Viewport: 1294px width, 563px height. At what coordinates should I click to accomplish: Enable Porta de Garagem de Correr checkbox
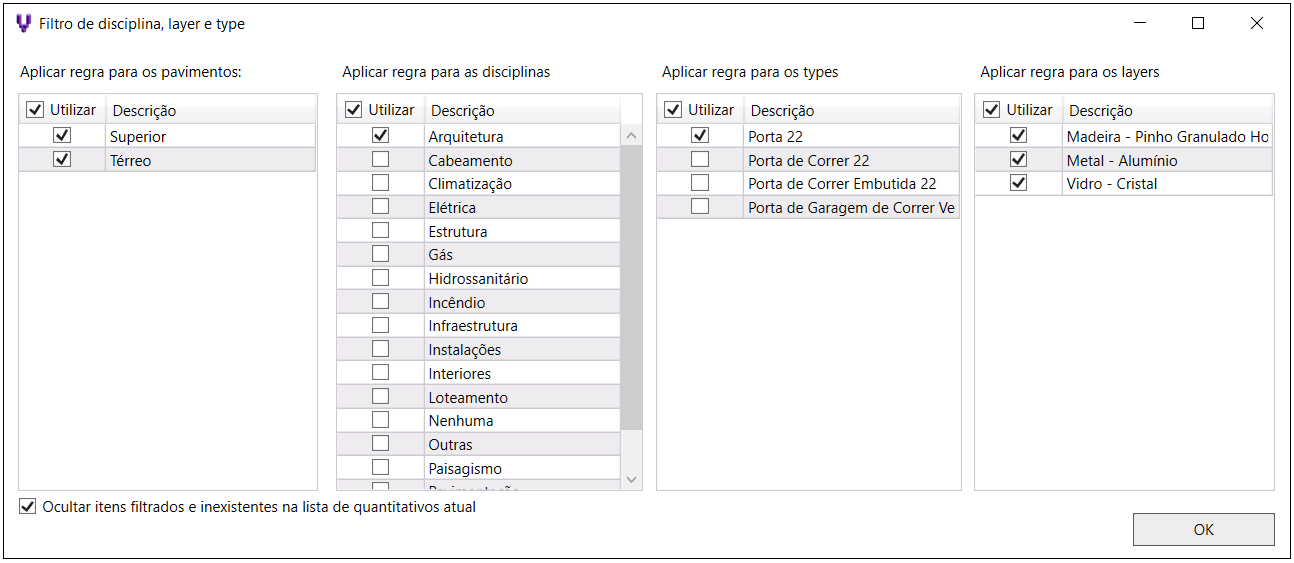click(700, 207)
